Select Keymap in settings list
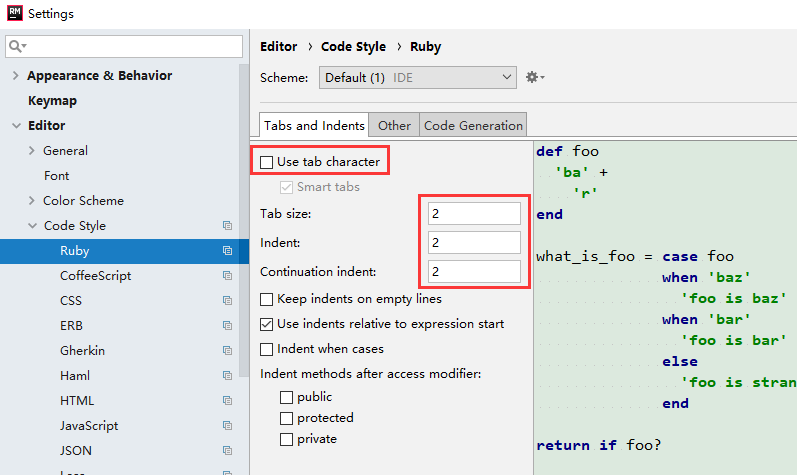The image size is (797, 475). coord(52,101)
